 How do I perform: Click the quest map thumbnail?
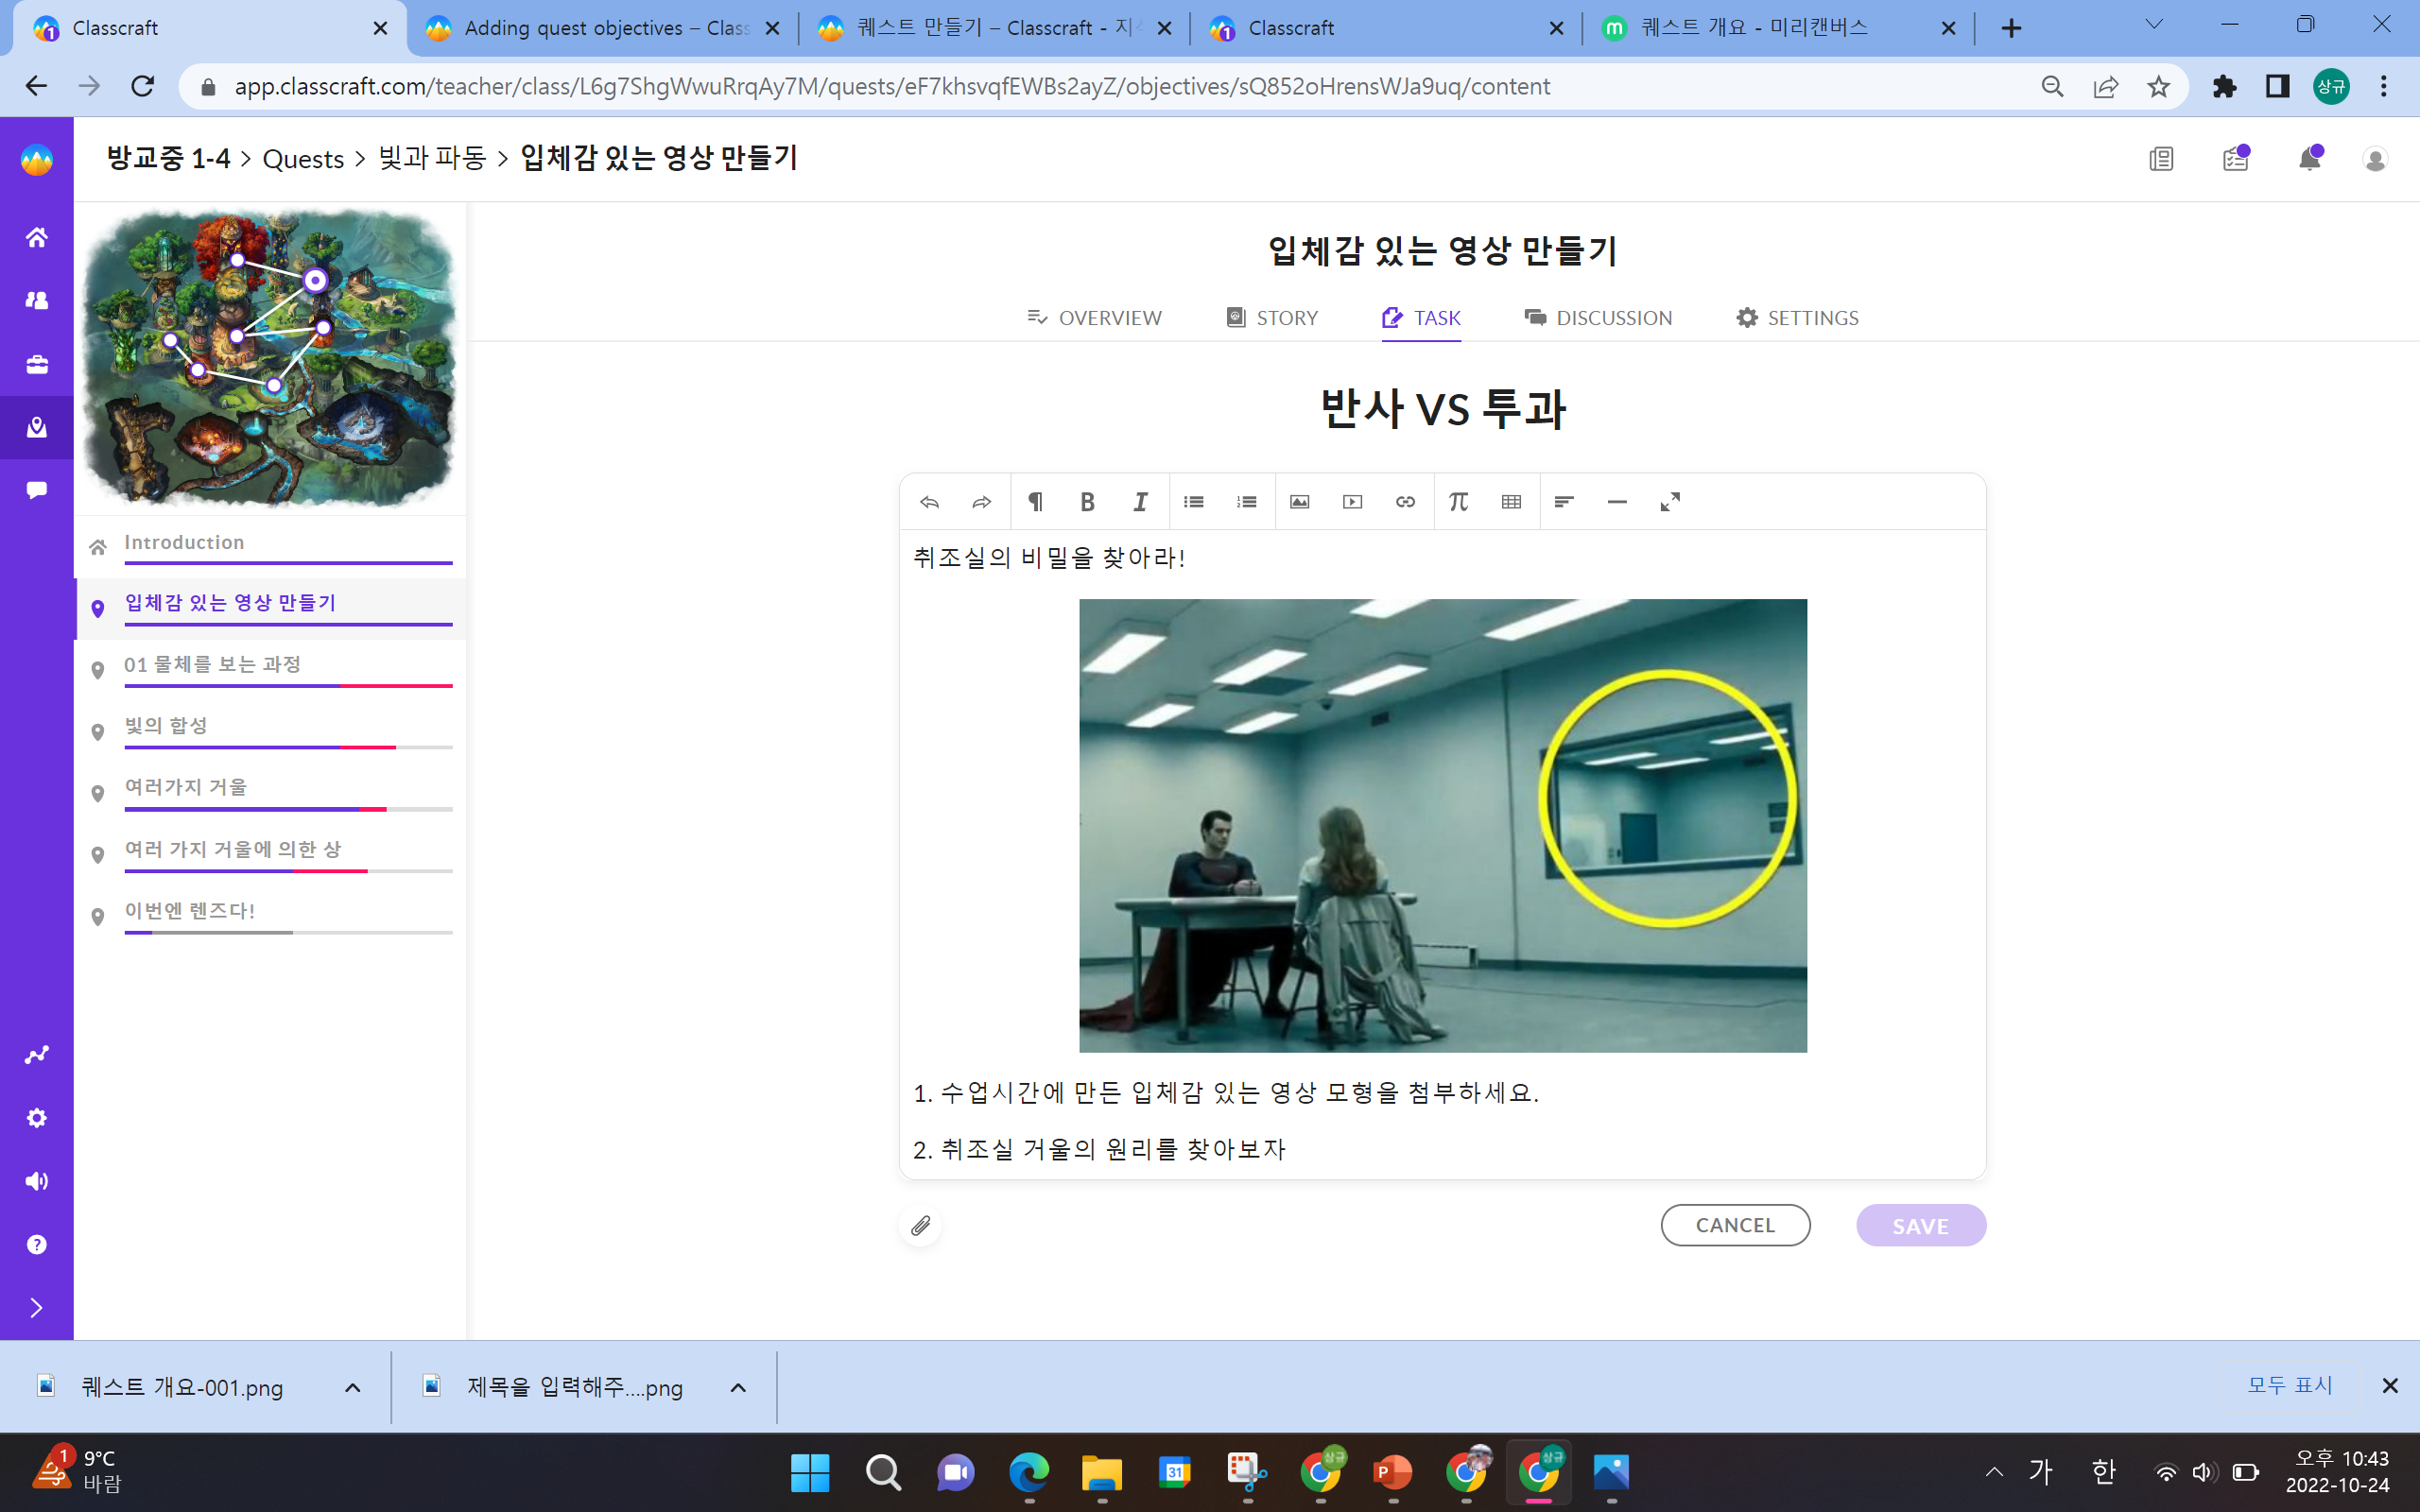coord(270,358)
